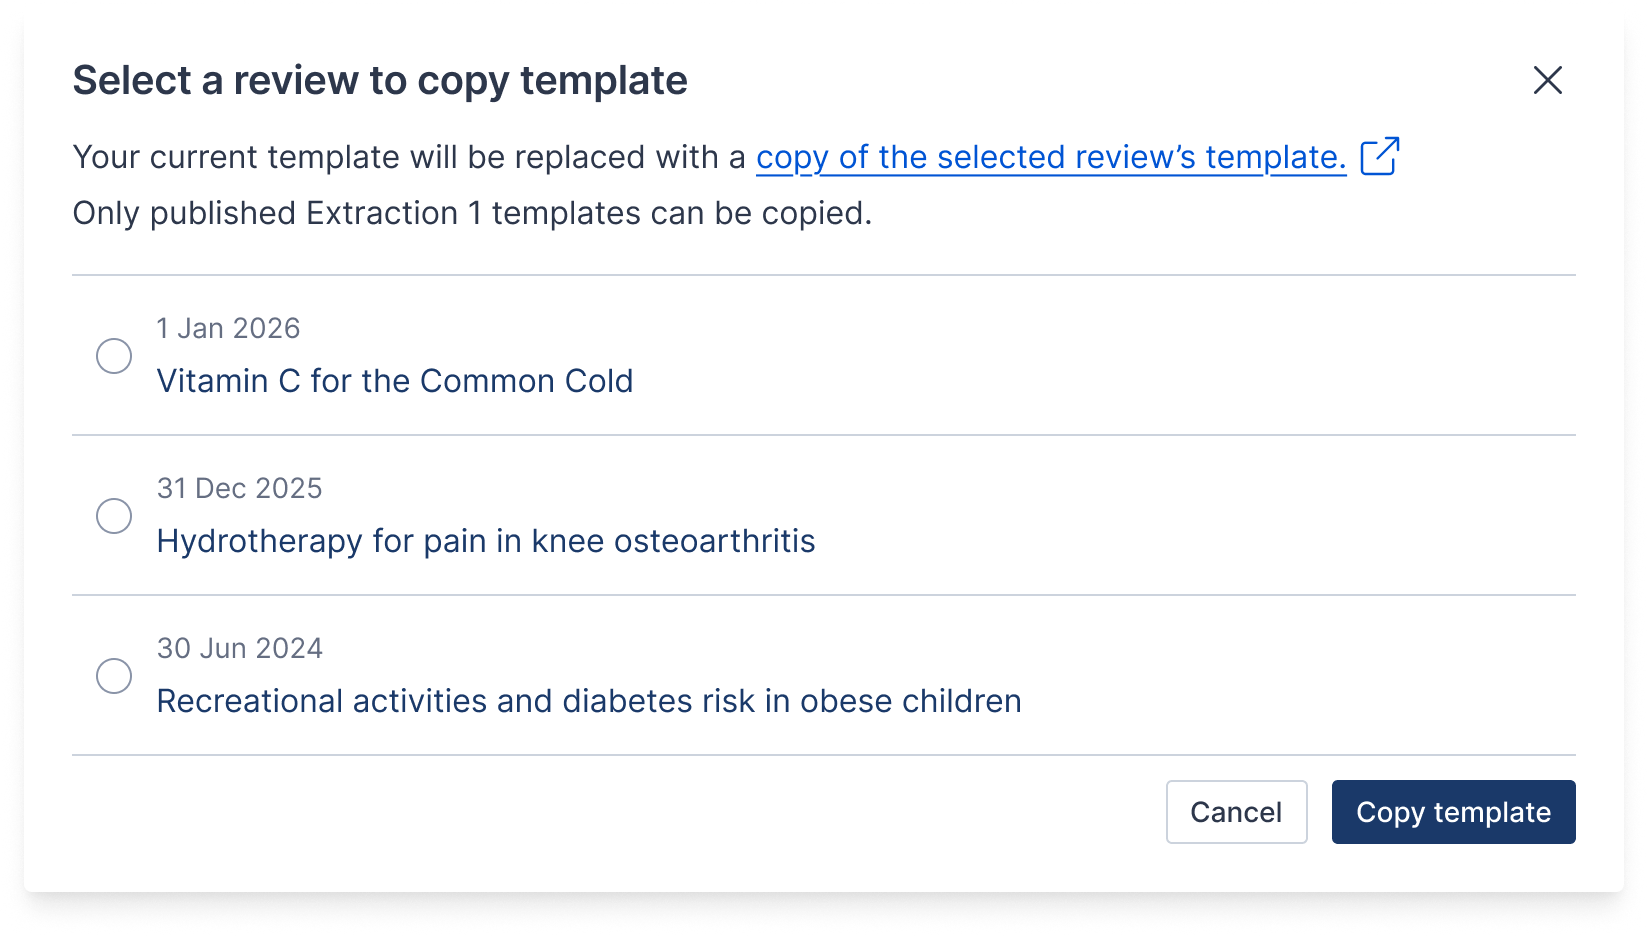Choose the Hydrotherapy knee osteoarthritis radio button
This screenshot has width=1648, height=936.
coord(114,516)
